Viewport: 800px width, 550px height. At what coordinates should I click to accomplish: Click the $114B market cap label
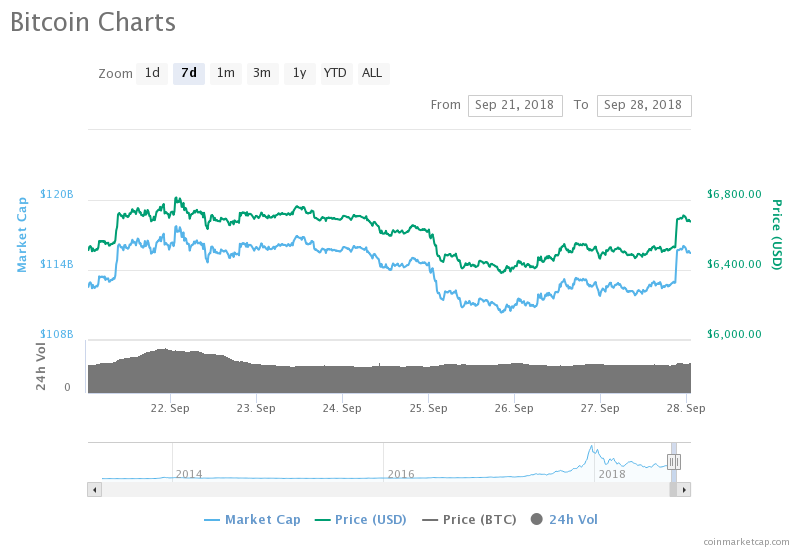click(57, 264)
